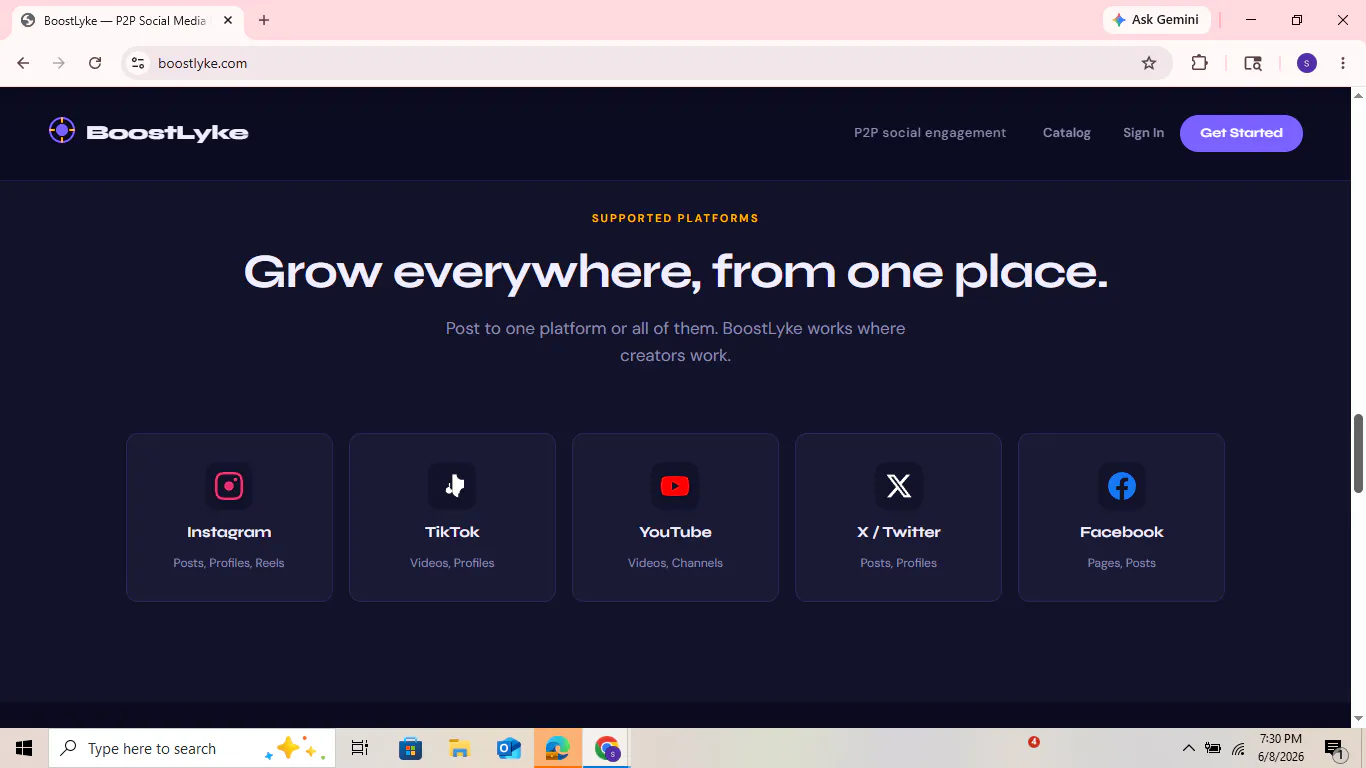The image size is (1366, 768).
Task: Open the orange app on taskbar
Action: click(557, 748)
